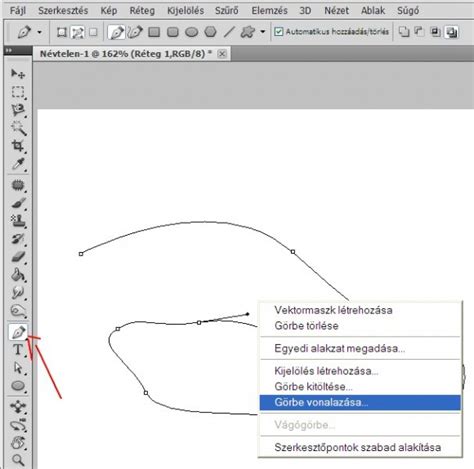Select the 3D Orbit camera tool
The width and height of the screenshot is (474, 469).
[x=18, y=425]
